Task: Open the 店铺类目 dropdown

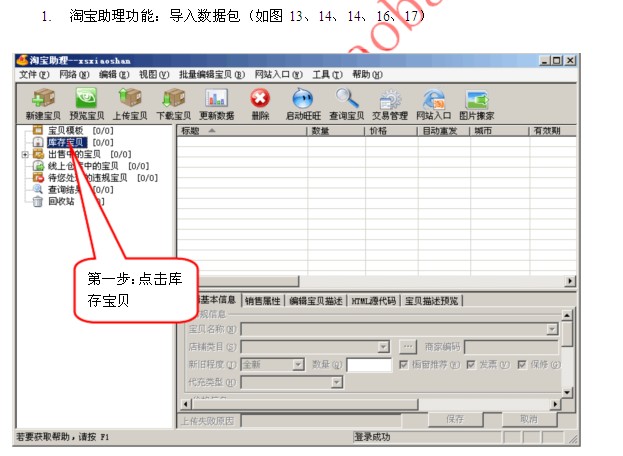Action: (383, 347)
